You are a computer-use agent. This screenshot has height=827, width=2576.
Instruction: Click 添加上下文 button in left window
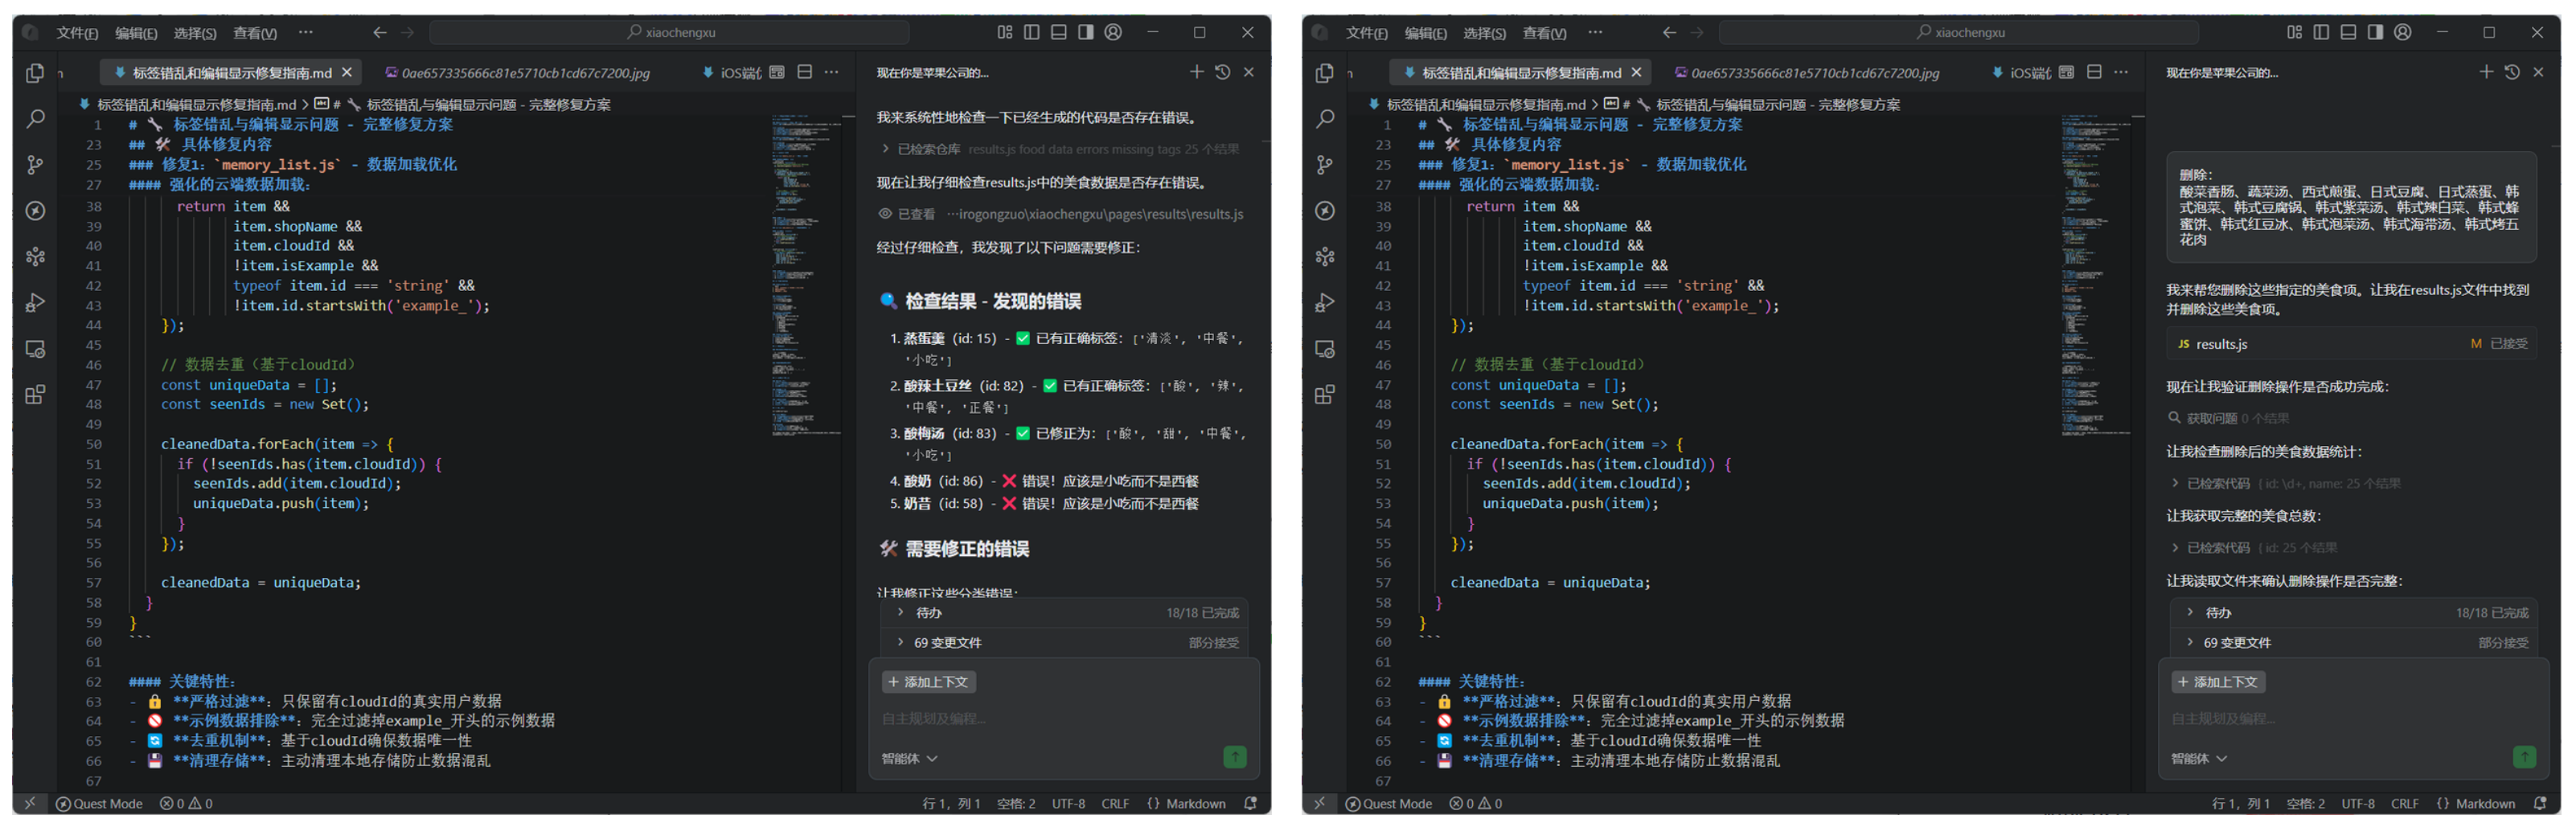(x=928, y=682)
